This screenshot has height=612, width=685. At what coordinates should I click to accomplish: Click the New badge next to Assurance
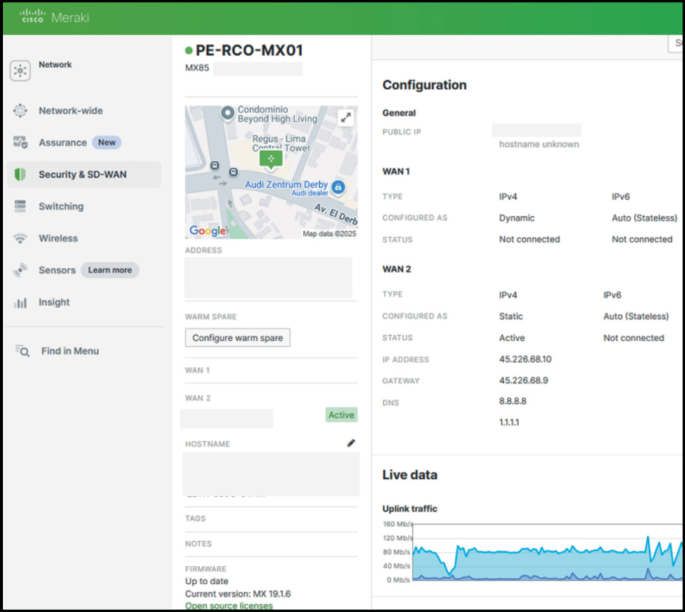pos(107,142)
